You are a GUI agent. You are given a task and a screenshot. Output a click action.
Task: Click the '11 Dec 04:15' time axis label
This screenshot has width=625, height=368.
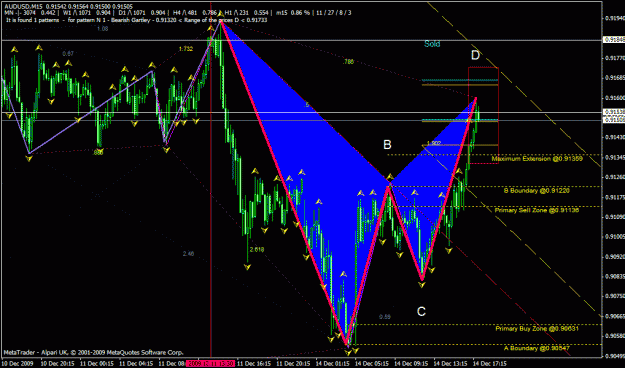[136, 364]
